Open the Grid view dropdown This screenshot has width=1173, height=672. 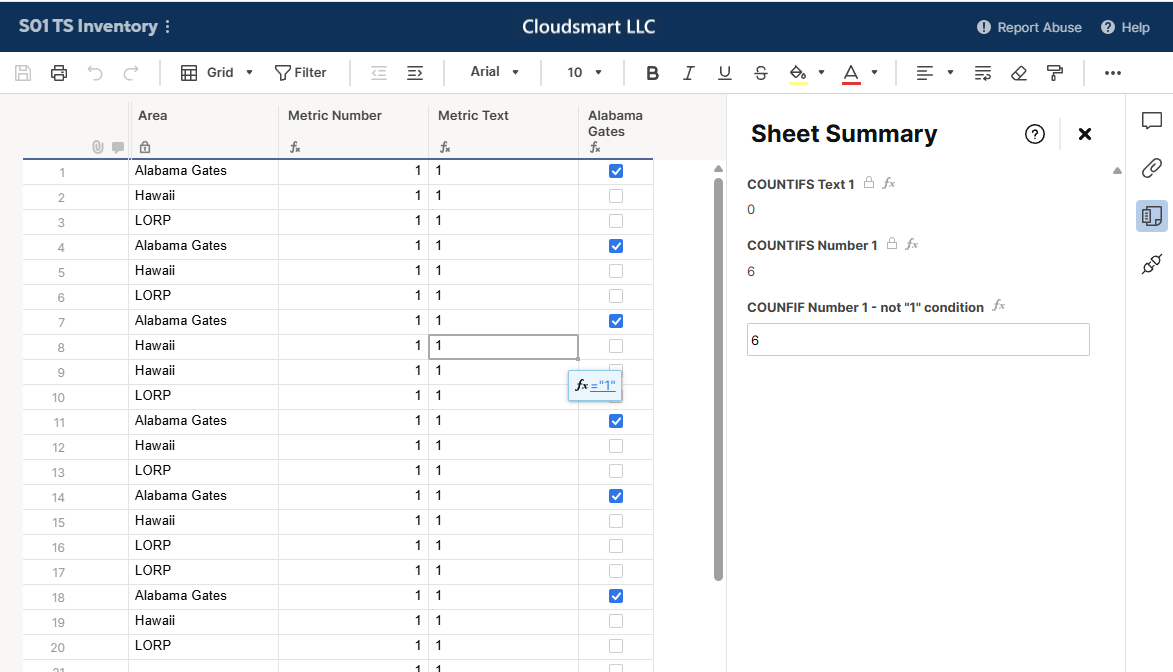coord(217,73)
